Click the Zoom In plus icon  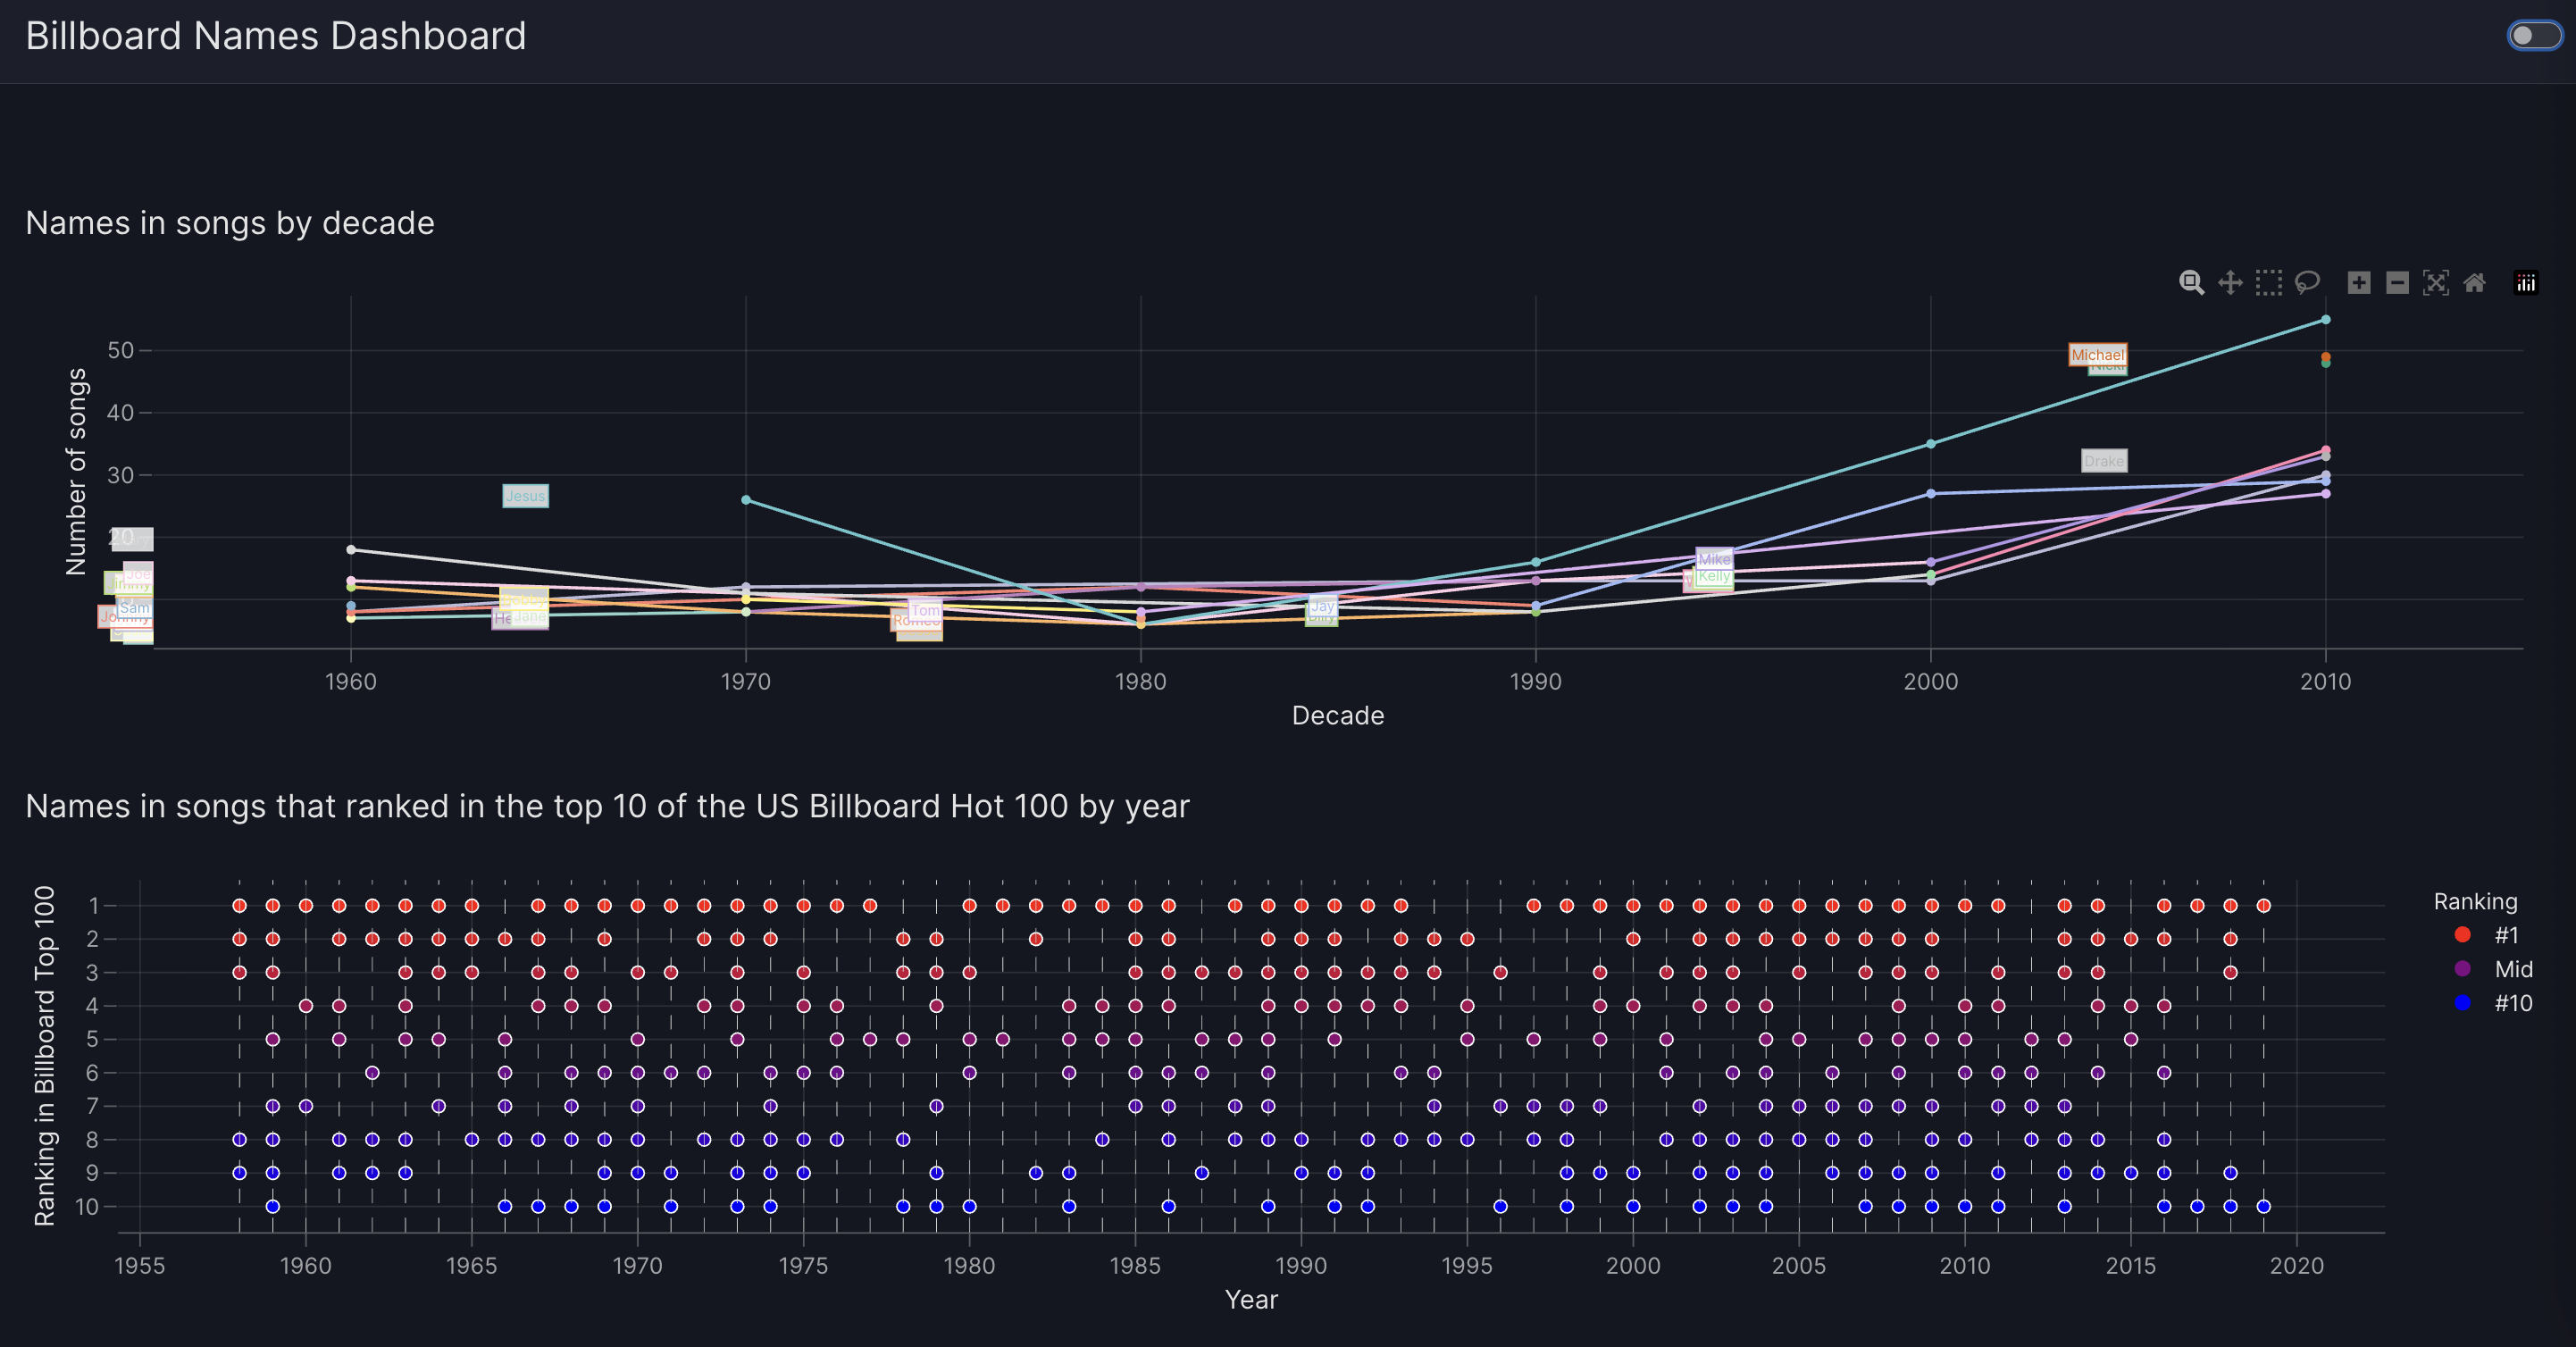coord(2359,283)
